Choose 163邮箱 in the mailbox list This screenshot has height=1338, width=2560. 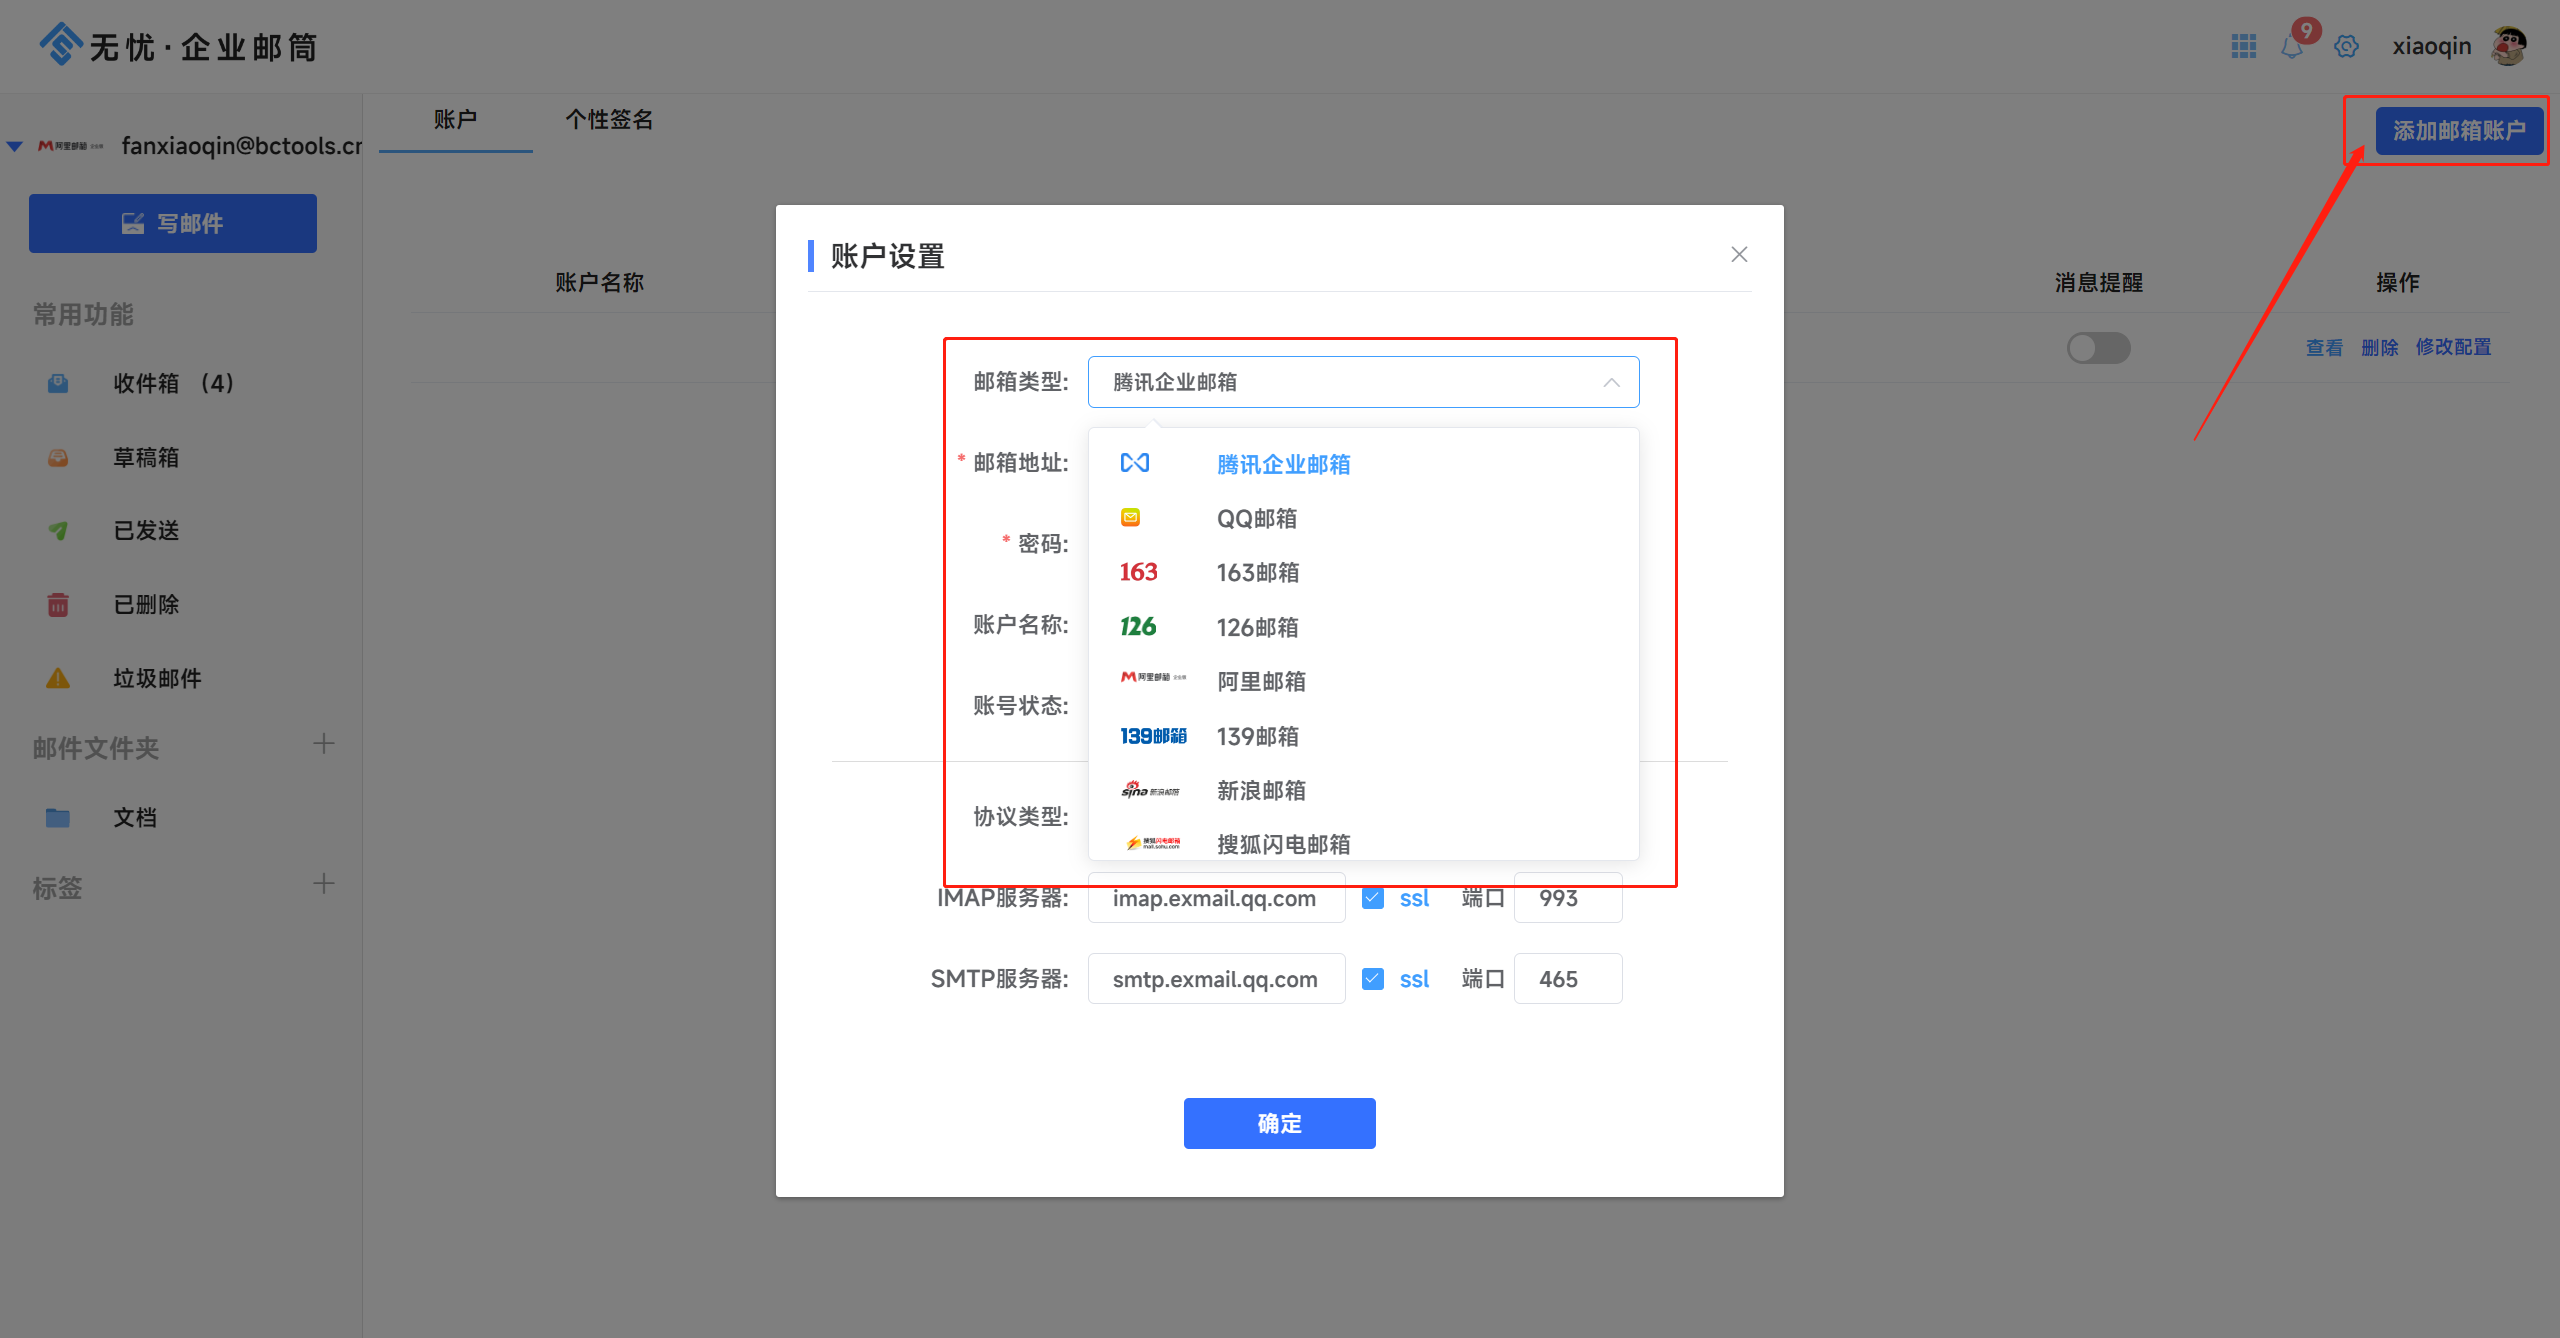[x=1257, y=573]
